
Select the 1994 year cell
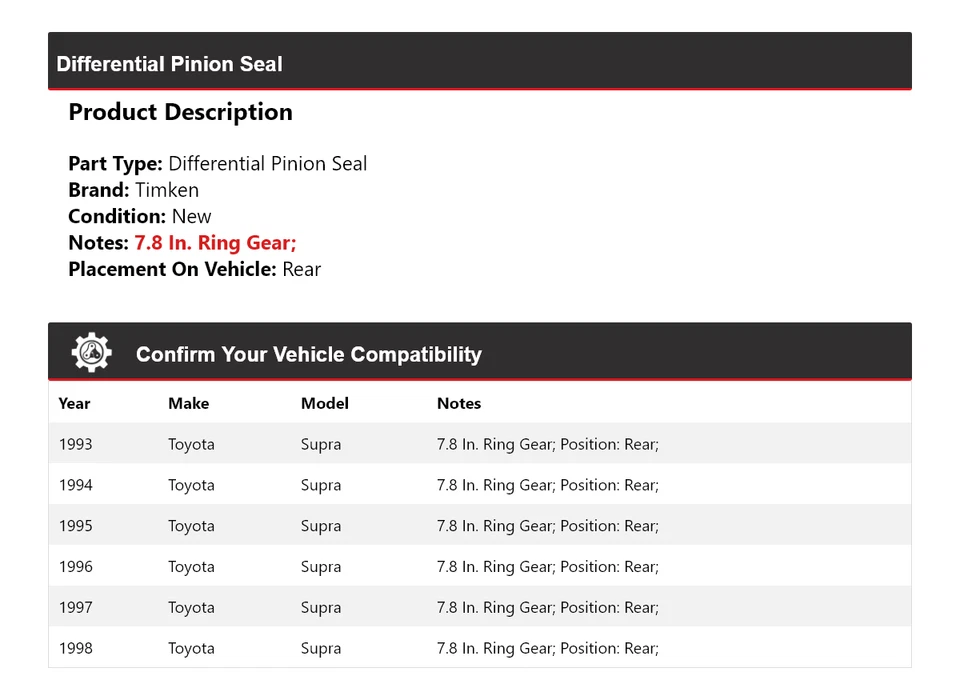tap(75, 485)
